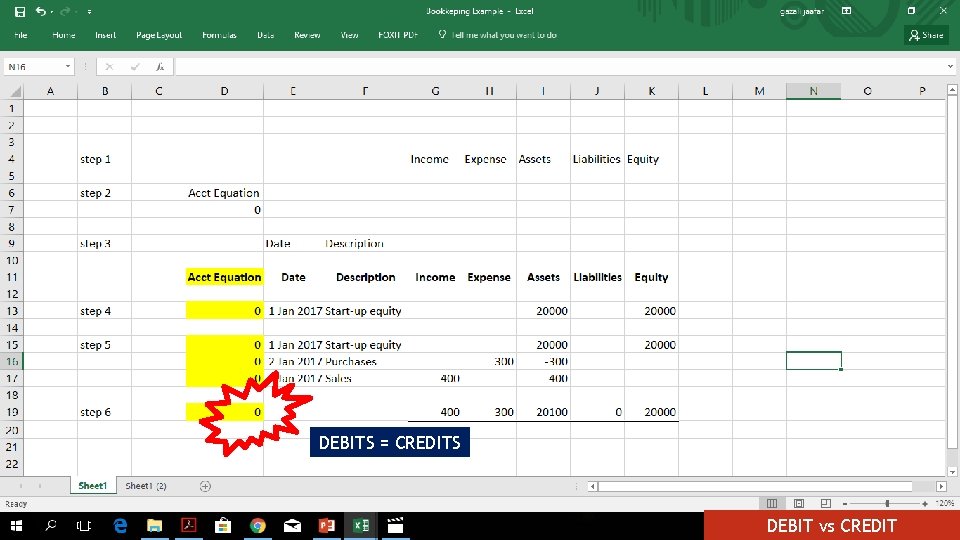The width and height of the screenshot is (960, 540).
Task: Switch to Normal view icon
Action: pos(772,503)
